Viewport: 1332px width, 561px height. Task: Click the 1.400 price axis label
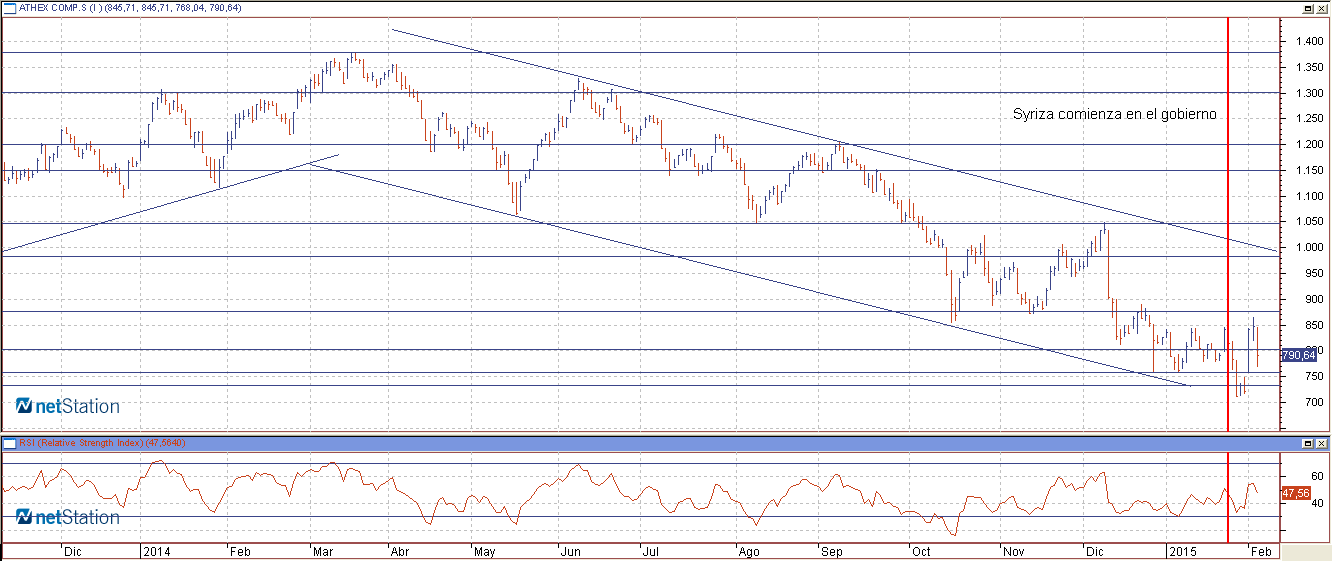[1308, 42]
